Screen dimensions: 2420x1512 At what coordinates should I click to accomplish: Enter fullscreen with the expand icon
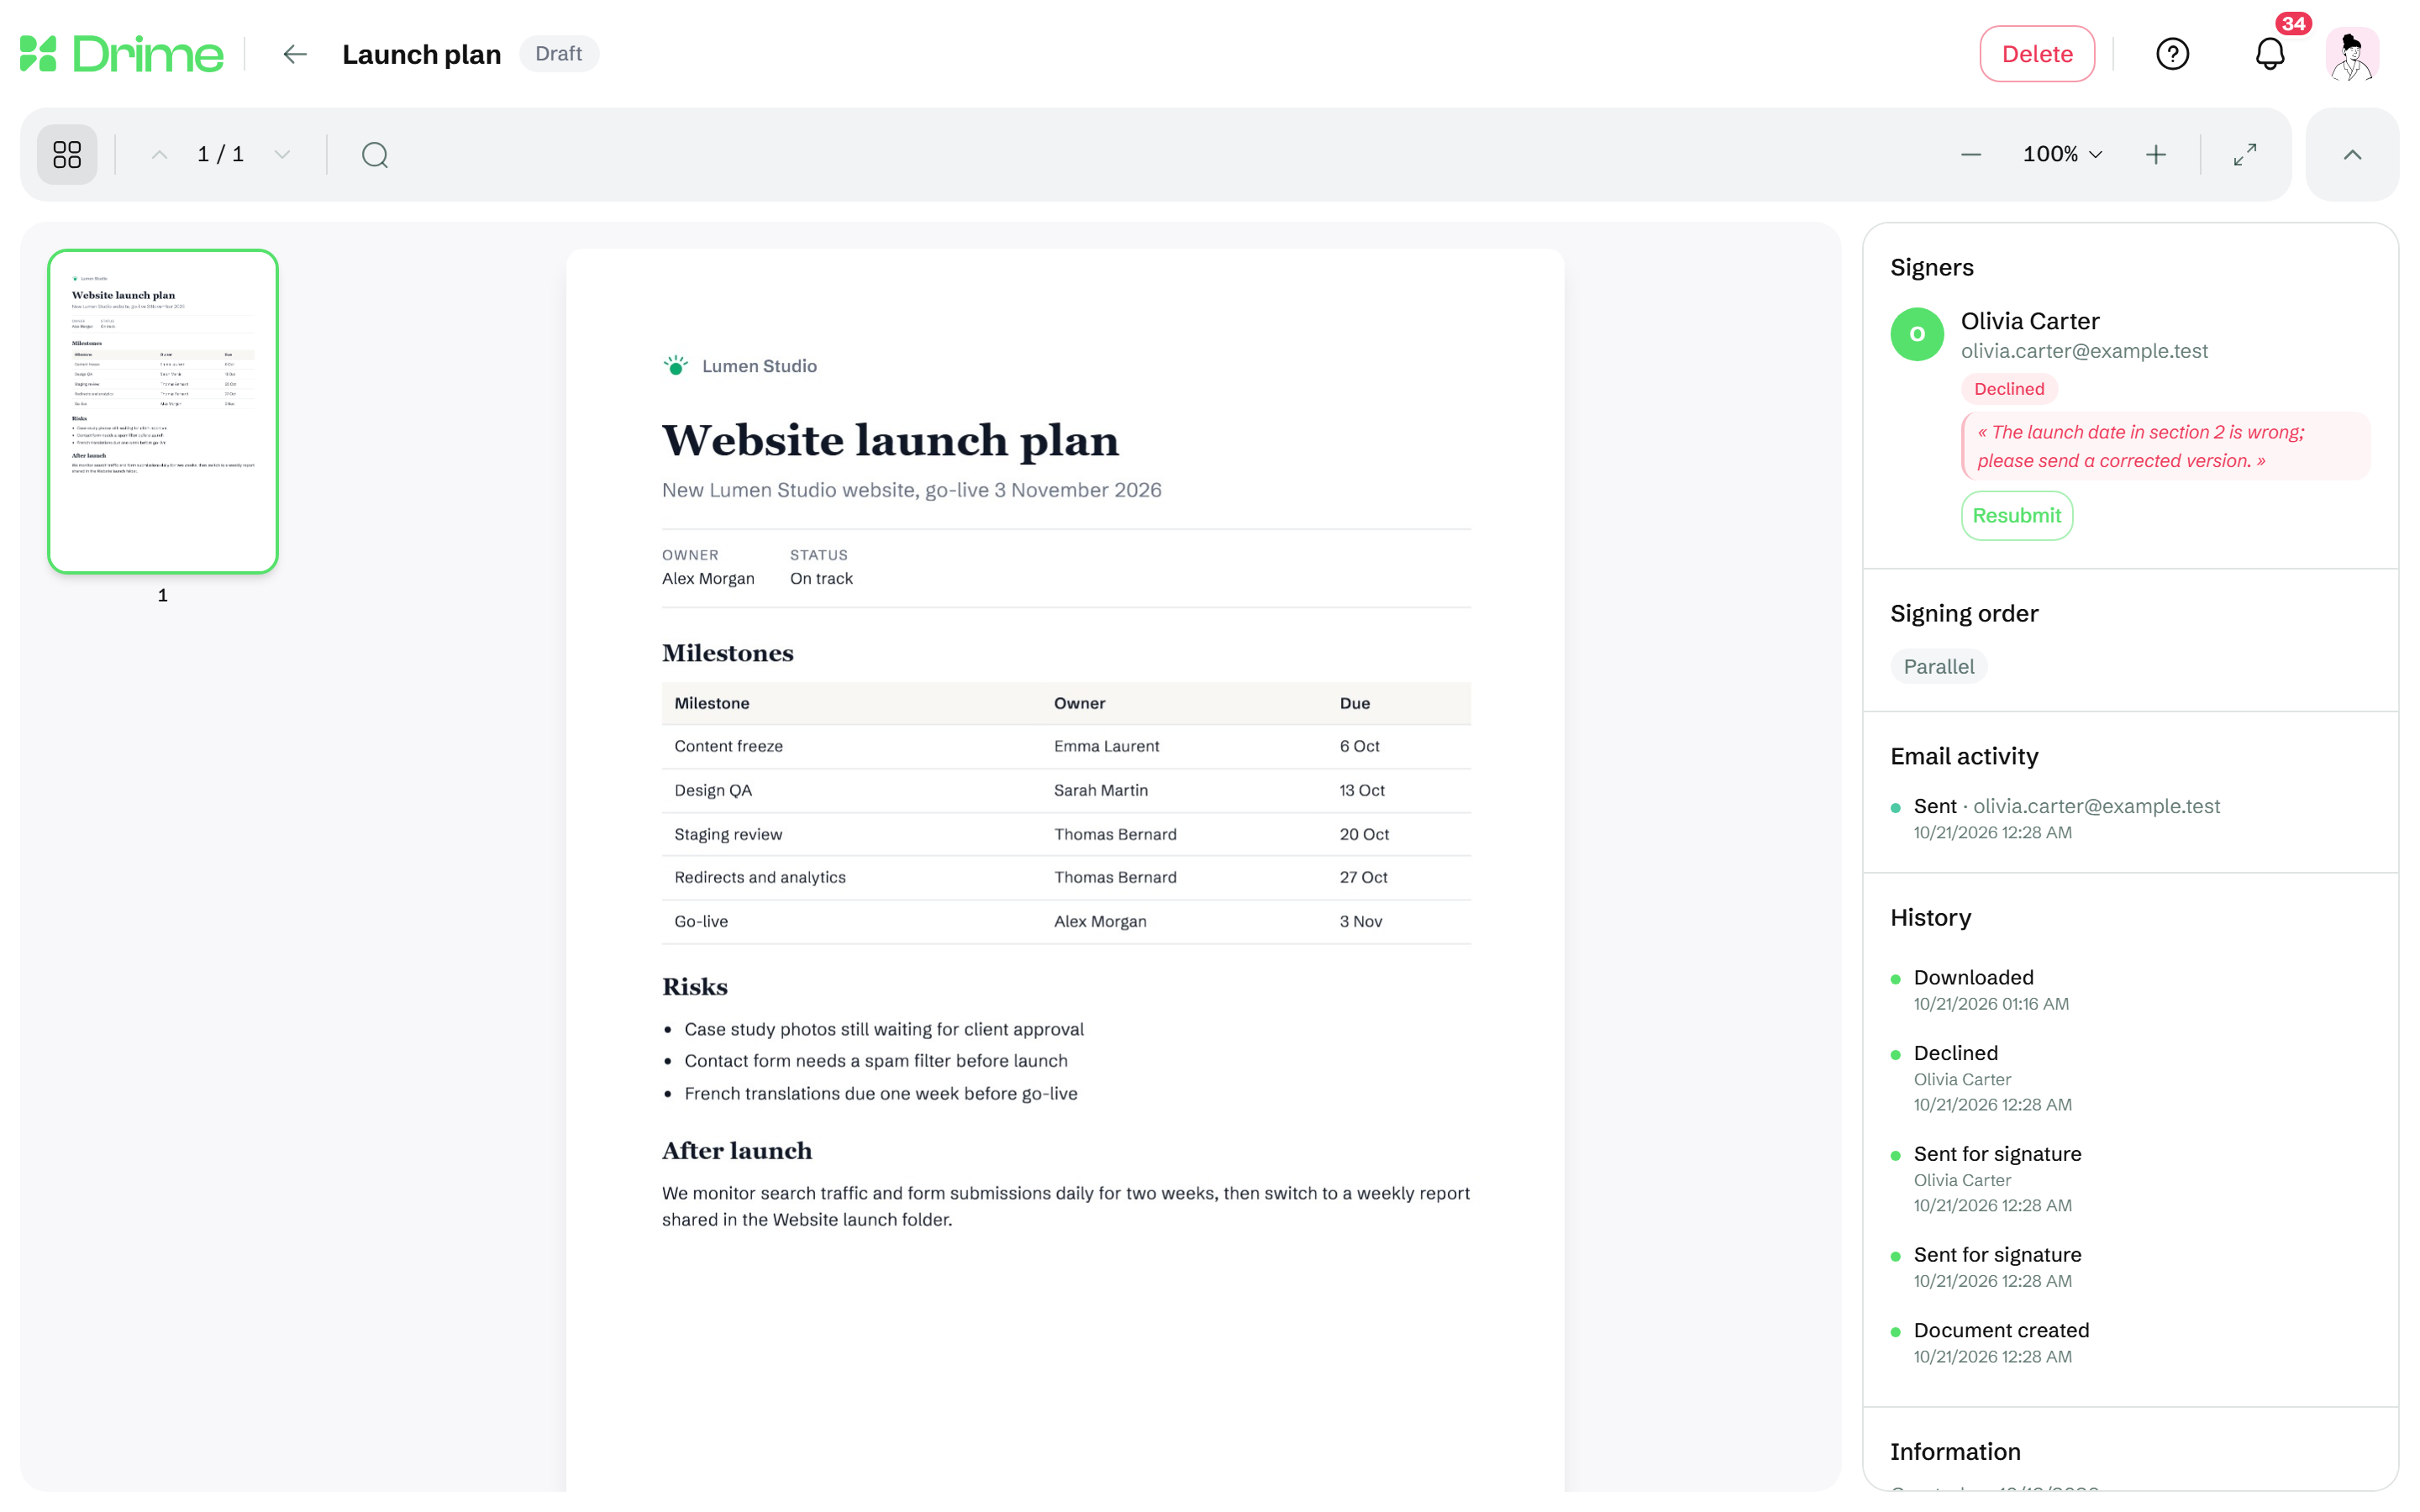coord(2244,154)
